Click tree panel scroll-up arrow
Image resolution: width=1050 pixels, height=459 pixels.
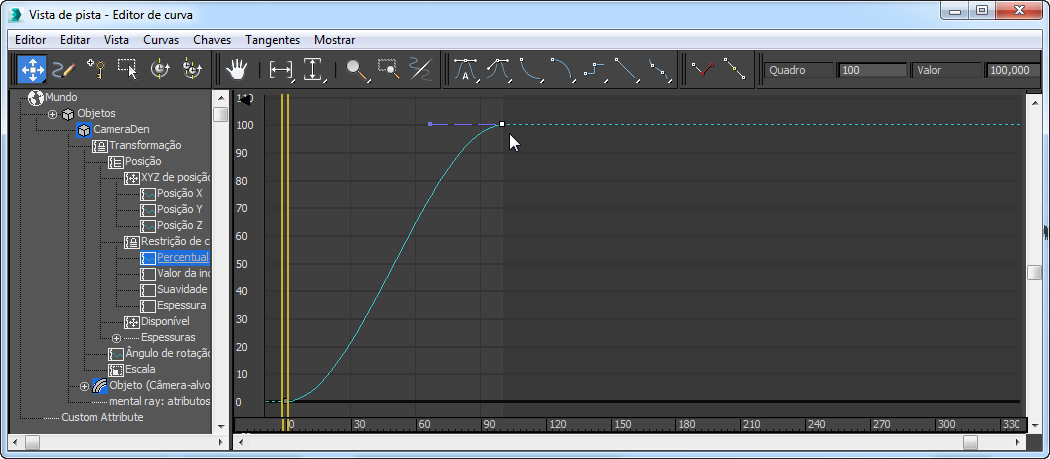coord(220,98)
